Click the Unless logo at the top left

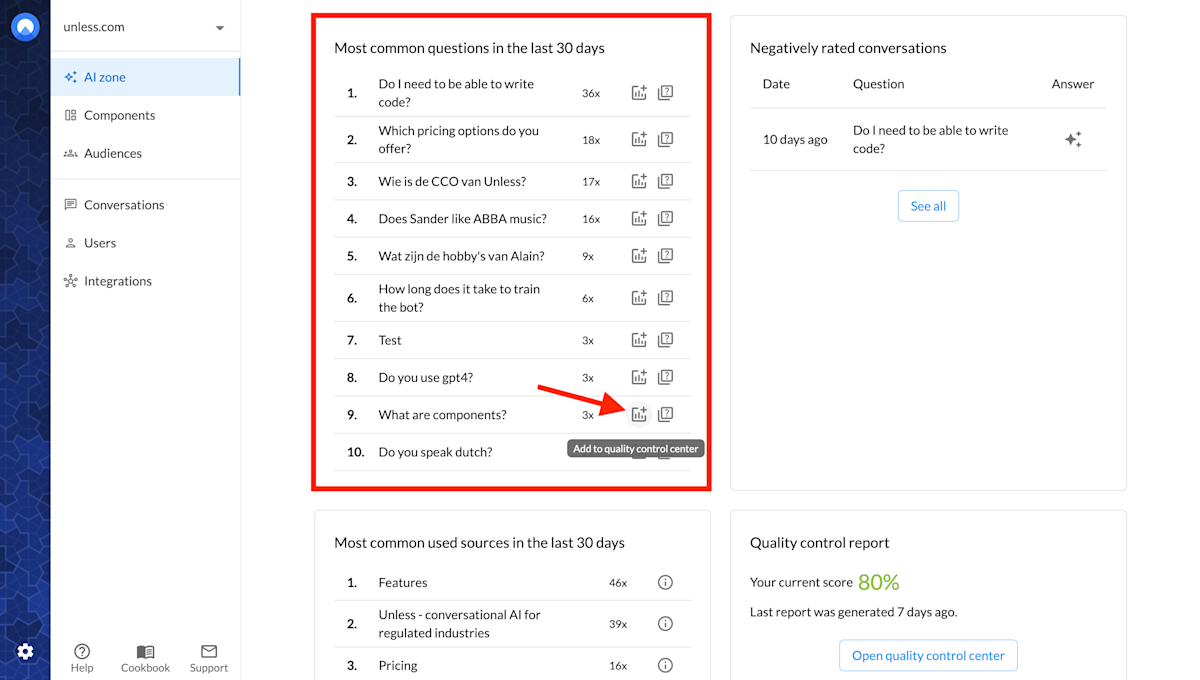25,25
